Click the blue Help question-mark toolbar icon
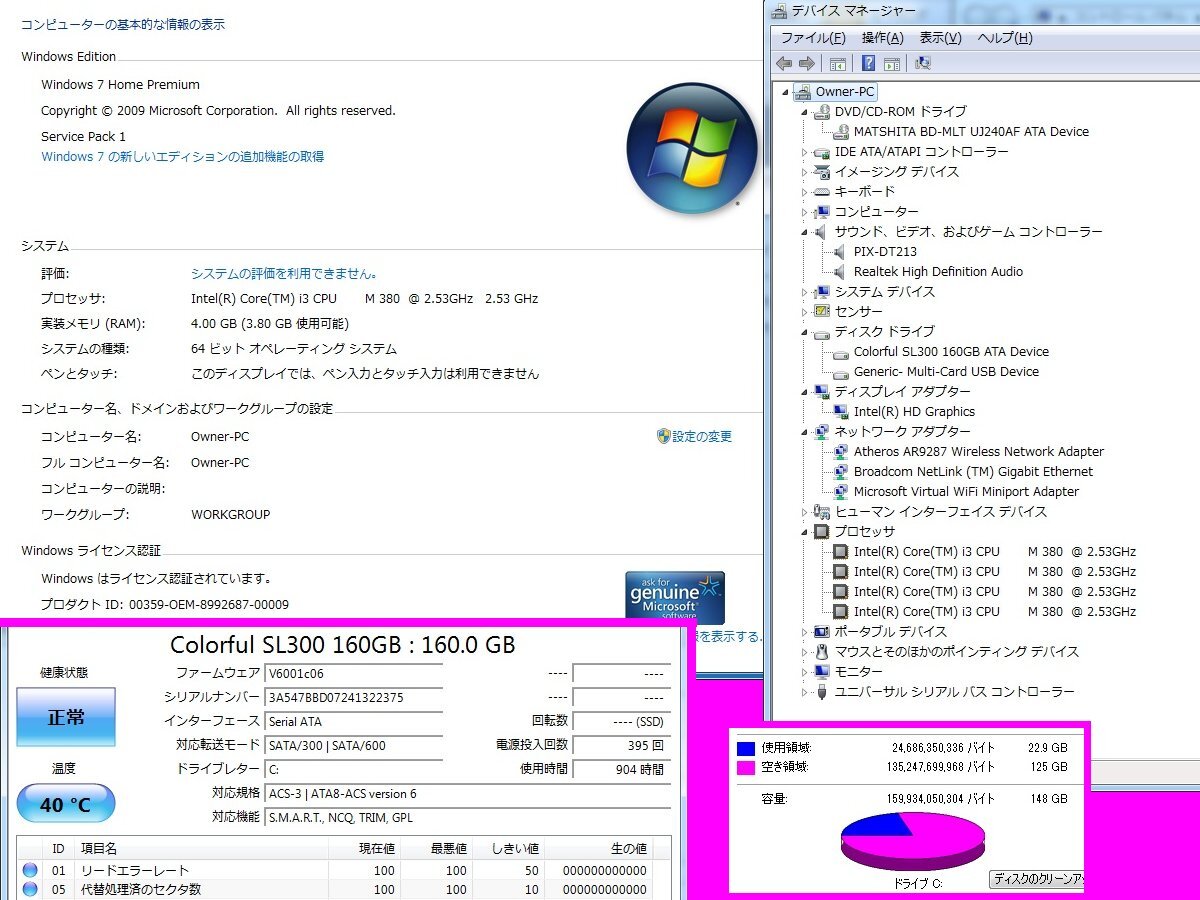The image size is (1200, 900). point(869,63)
